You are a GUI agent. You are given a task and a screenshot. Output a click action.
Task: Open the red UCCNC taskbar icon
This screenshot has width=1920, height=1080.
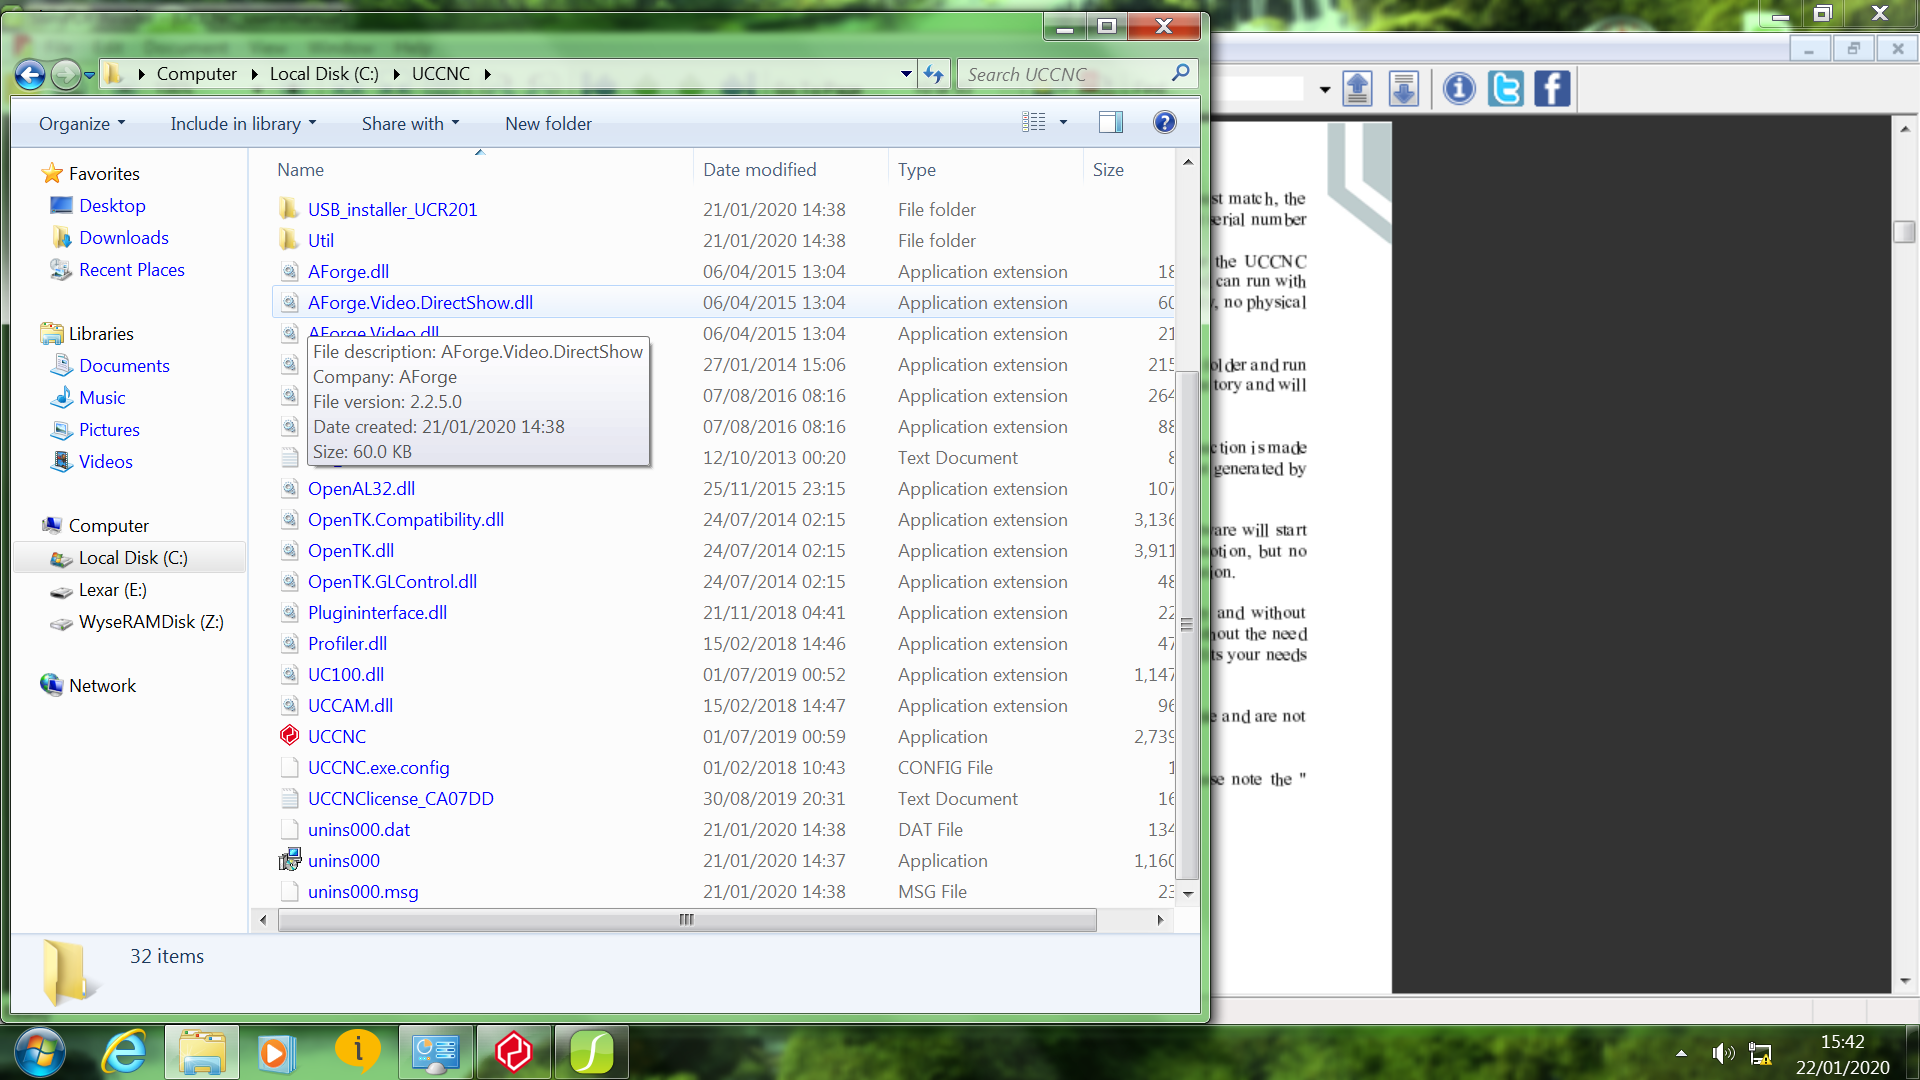[514, 1052]
